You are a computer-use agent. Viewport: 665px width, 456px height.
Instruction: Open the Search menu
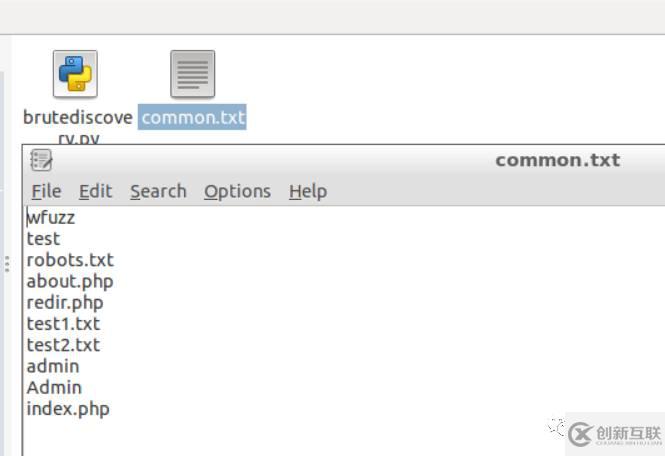point(158,191)
